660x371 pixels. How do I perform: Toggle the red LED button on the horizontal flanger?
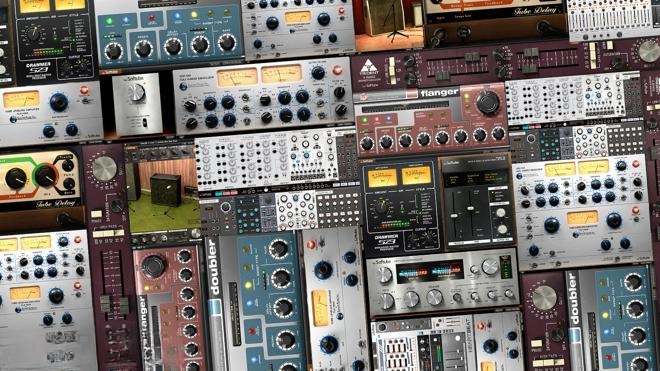click(377, 120)
